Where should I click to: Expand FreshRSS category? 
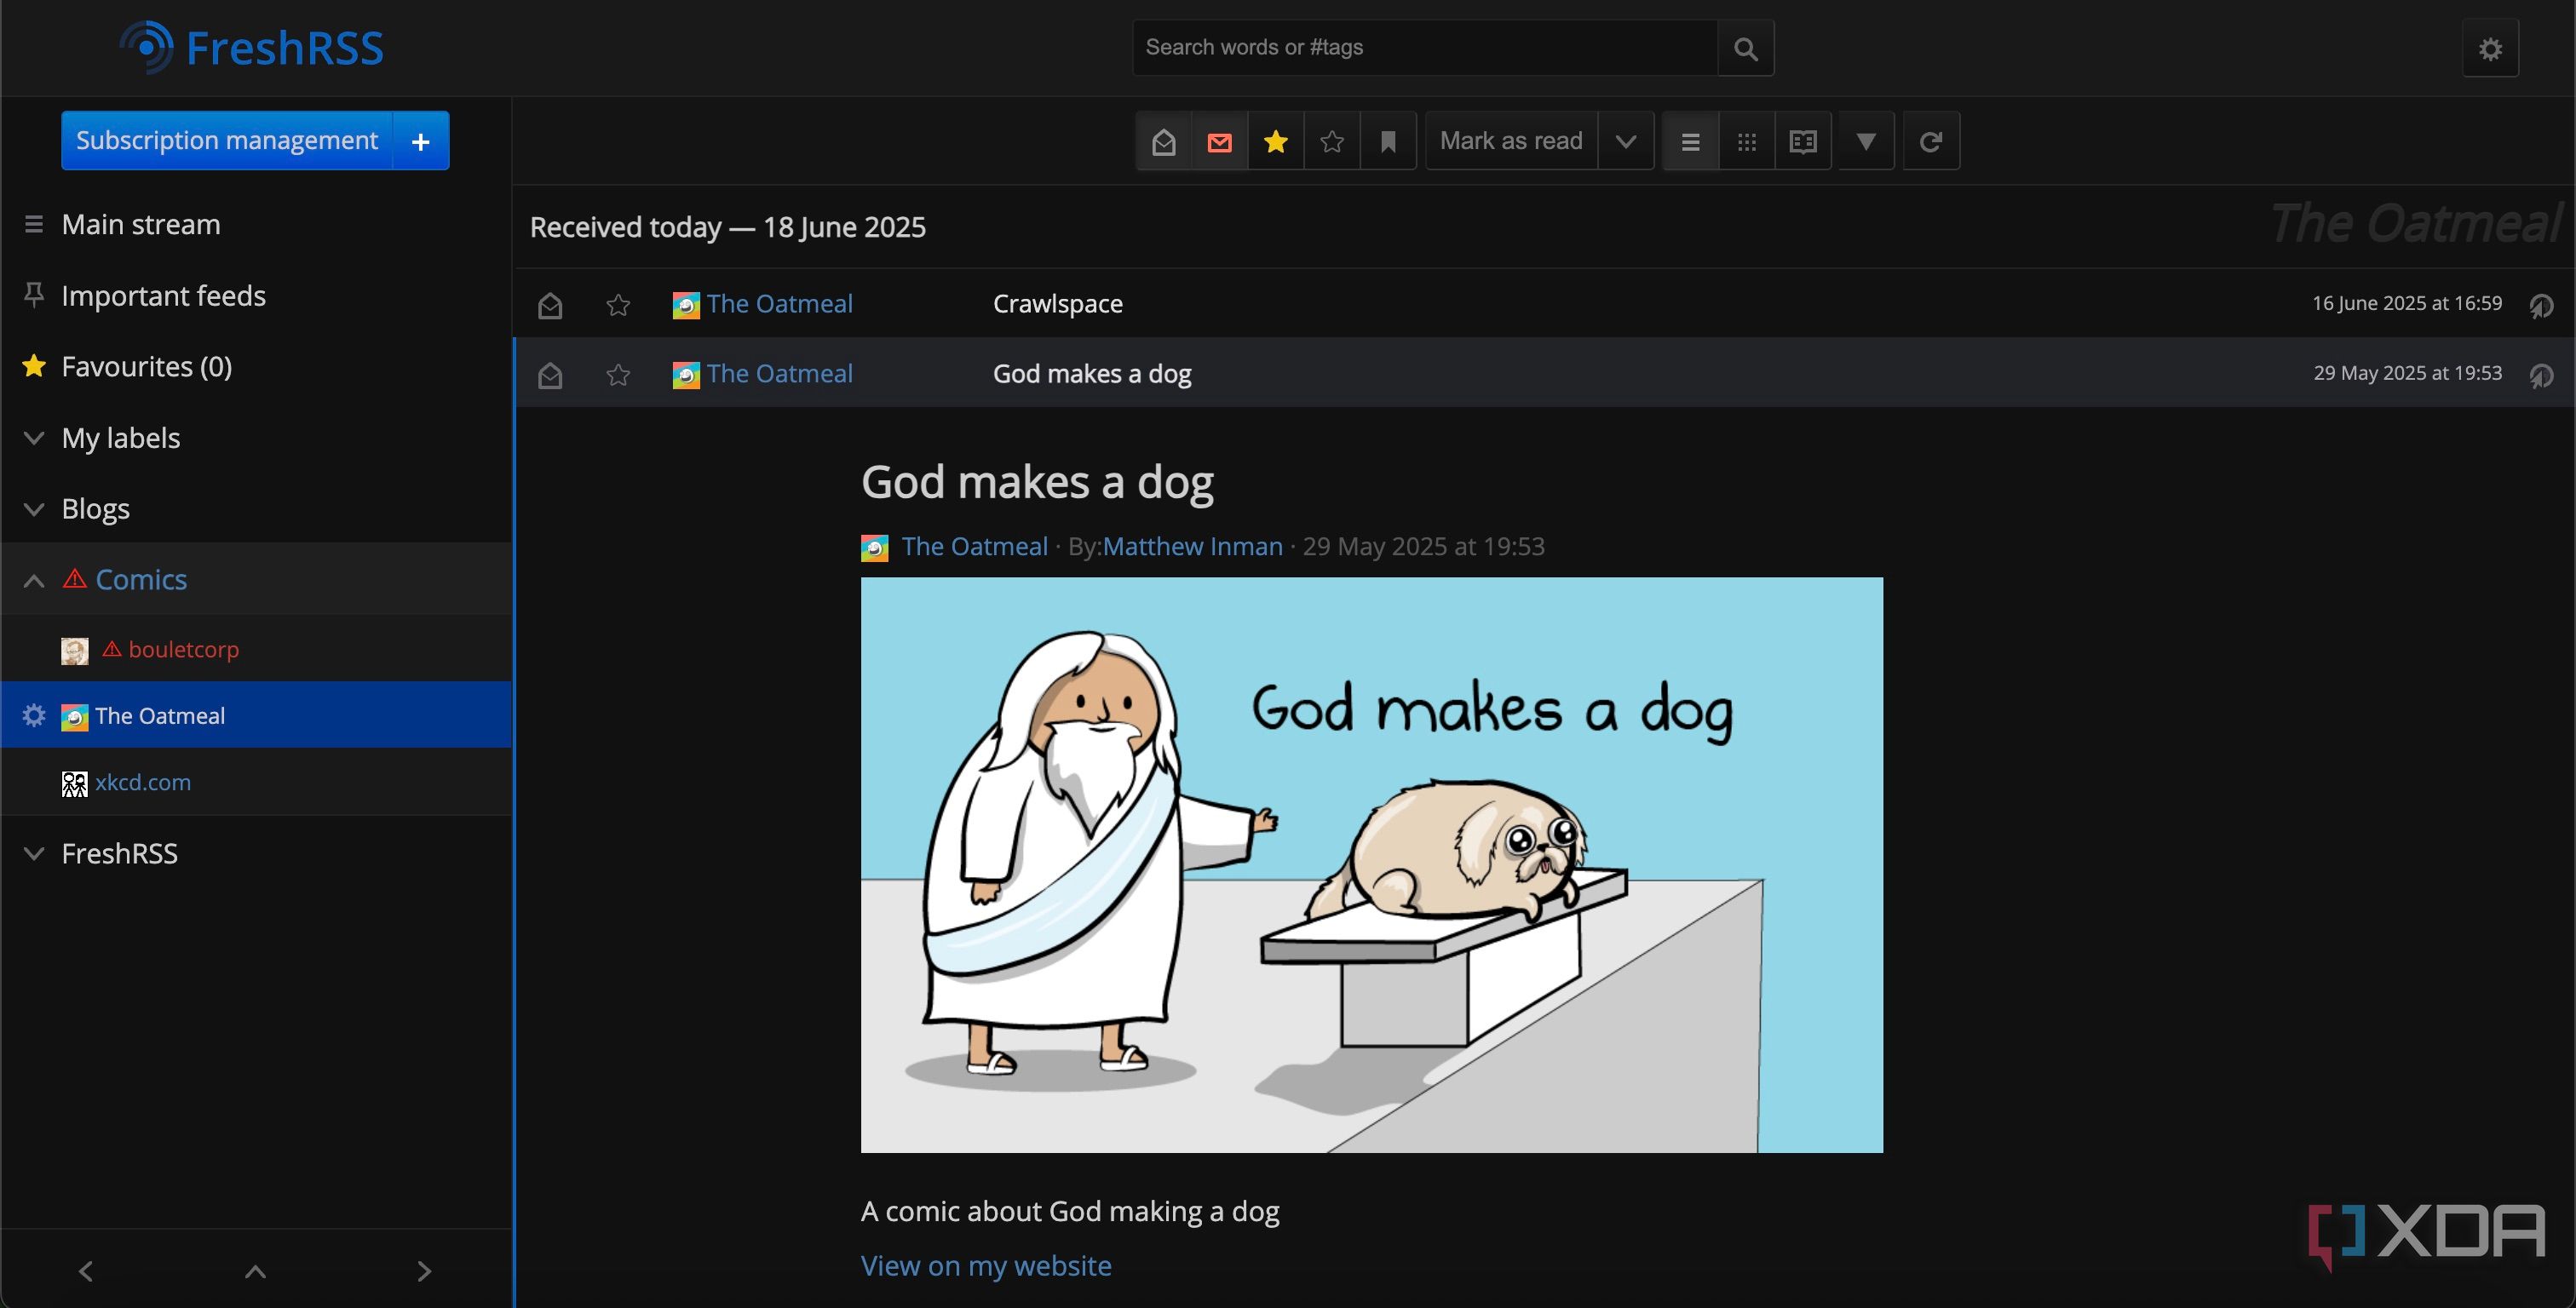[34, 853]
